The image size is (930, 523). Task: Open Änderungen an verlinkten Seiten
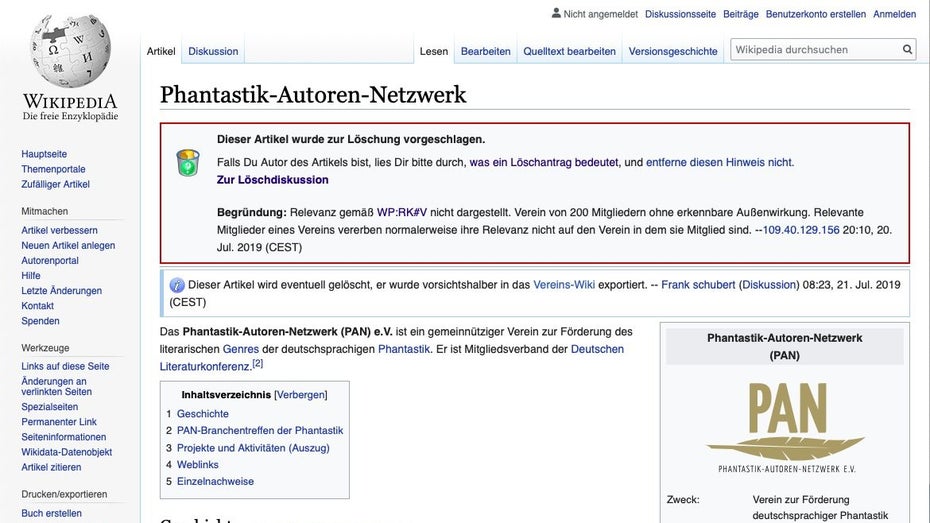pyautogui.click(x=56, y=387)
